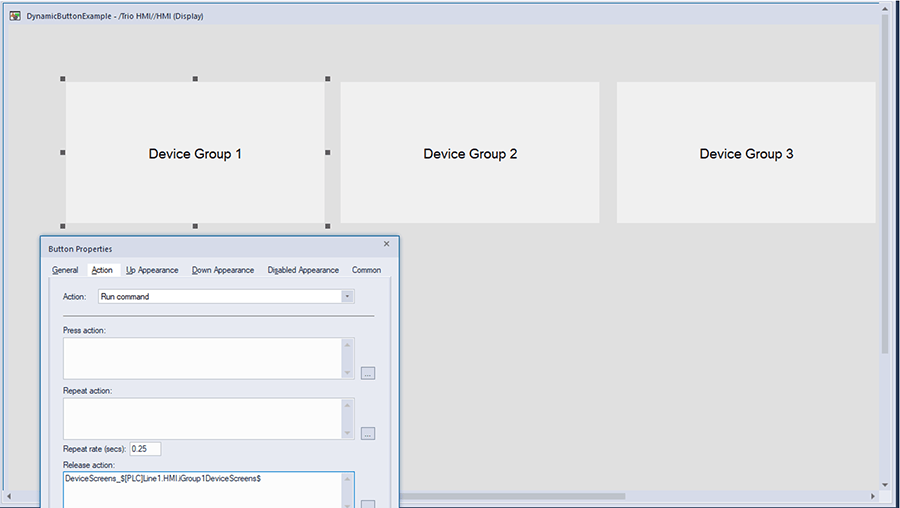
Task: Select the Device Group 2 button
Action: pyautogui.click(x=470, y=153)
